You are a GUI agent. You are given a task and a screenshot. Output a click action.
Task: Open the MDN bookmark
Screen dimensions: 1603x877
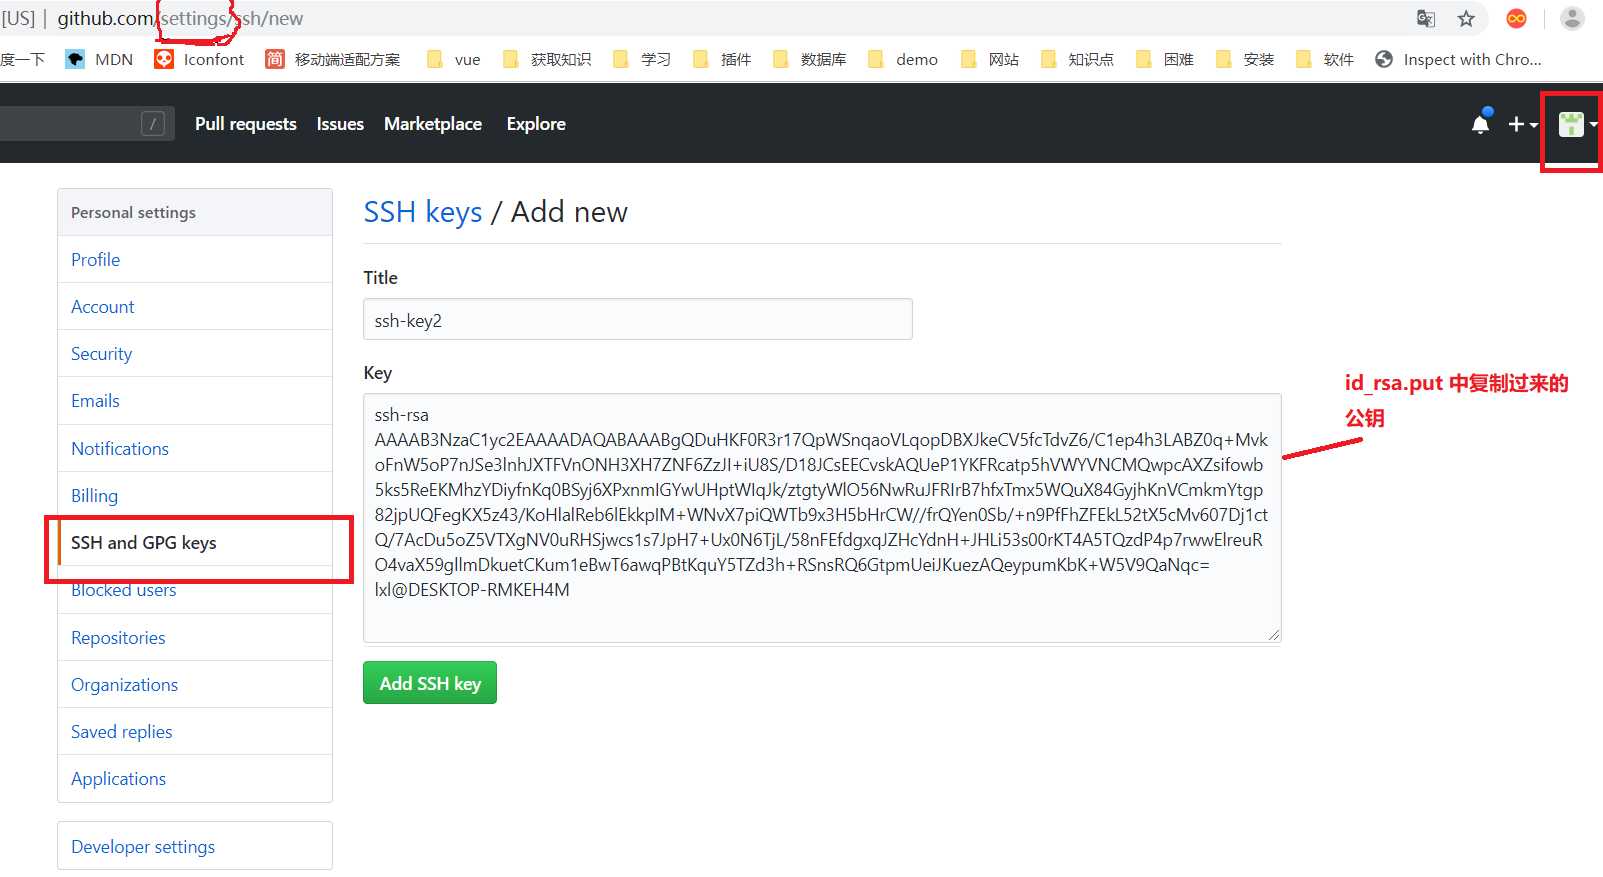[x=99, y=59]
